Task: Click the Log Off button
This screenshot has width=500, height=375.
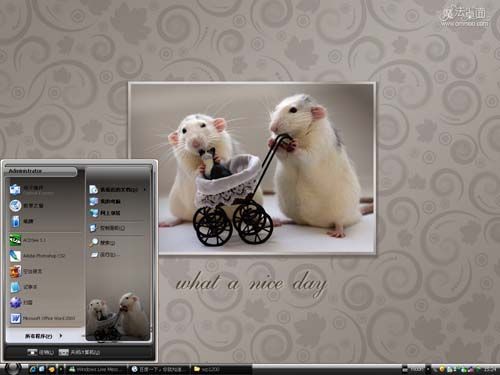Action: pyautogui.click(x=41, y=352)
